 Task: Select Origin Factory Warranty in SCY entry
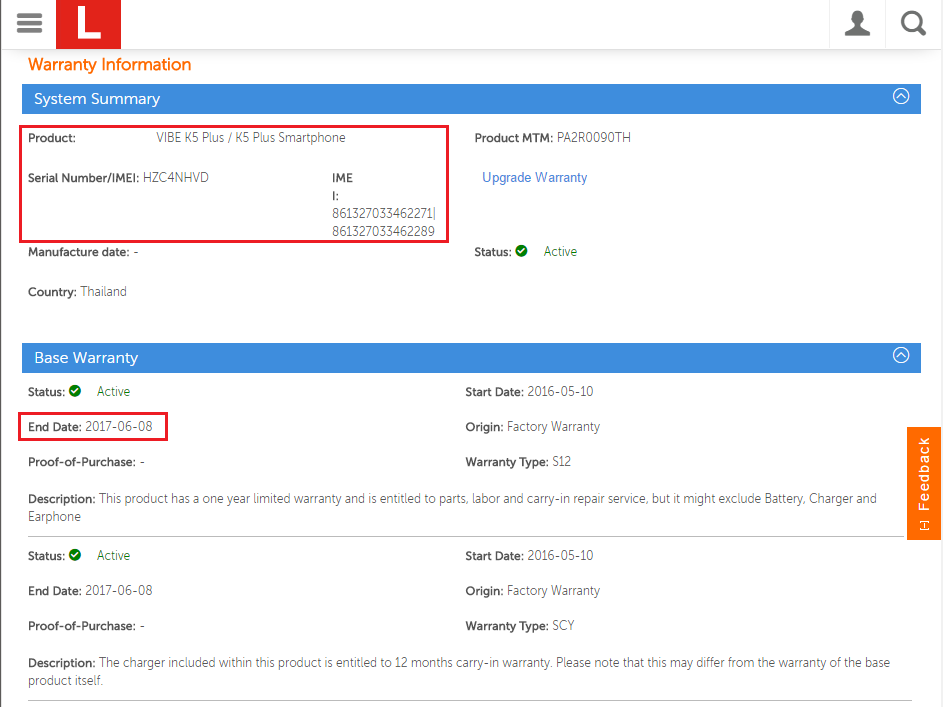[x=553, y=591]
